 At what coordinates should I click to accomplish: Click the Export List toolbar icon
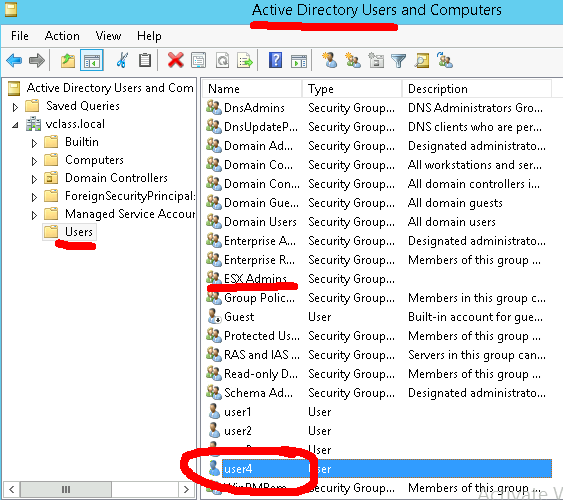pos(245,60)
